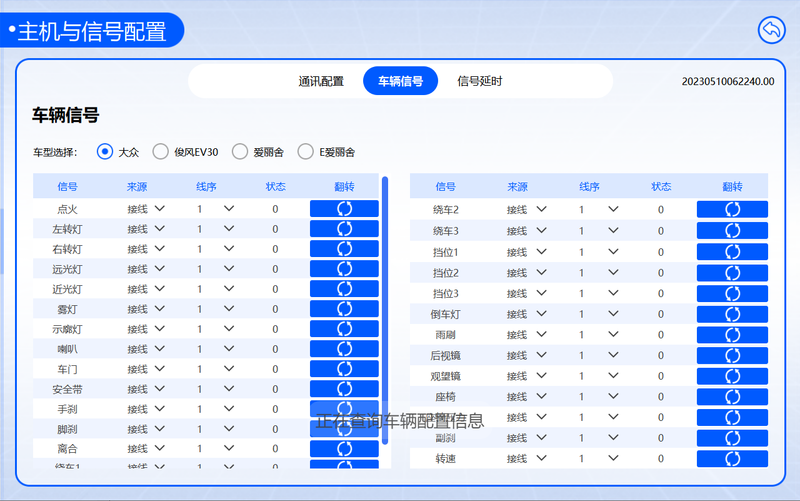Viewport: 800px width, 501px height.
Task: Flip the 挡位1 signal
Action: coord(732,252)
